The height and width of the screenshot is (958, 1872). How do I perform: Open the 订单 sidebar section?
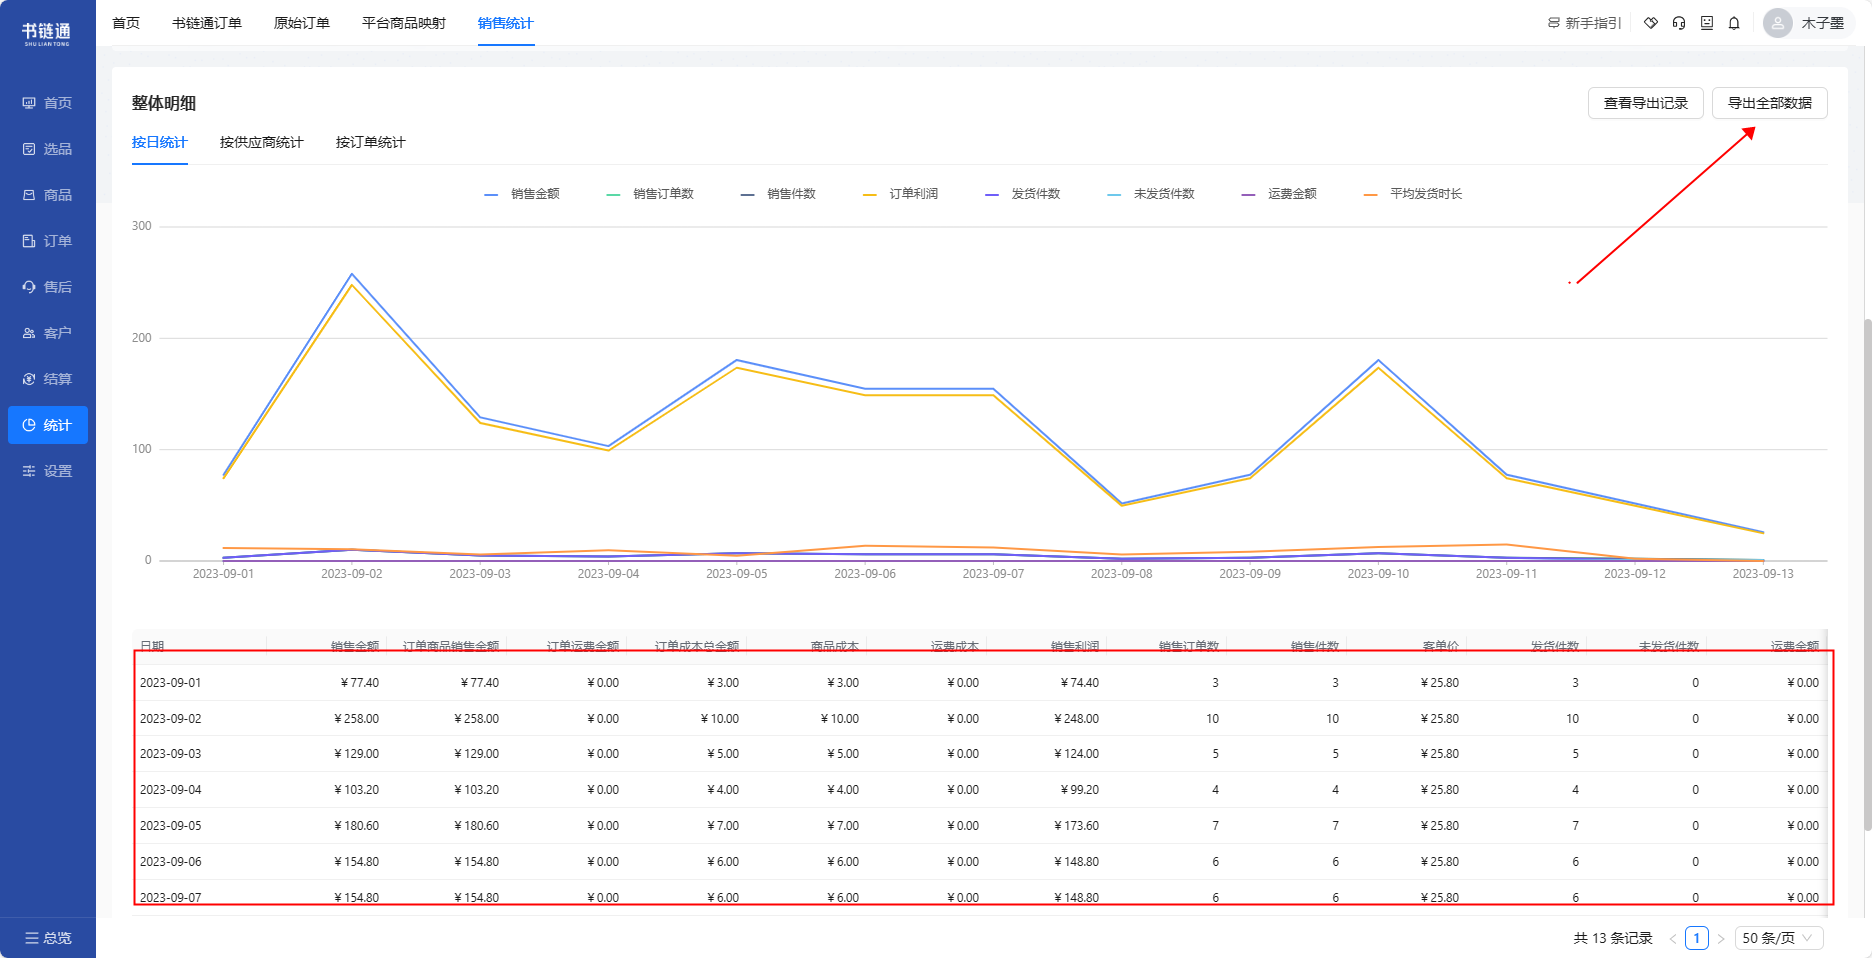(47, 241)
